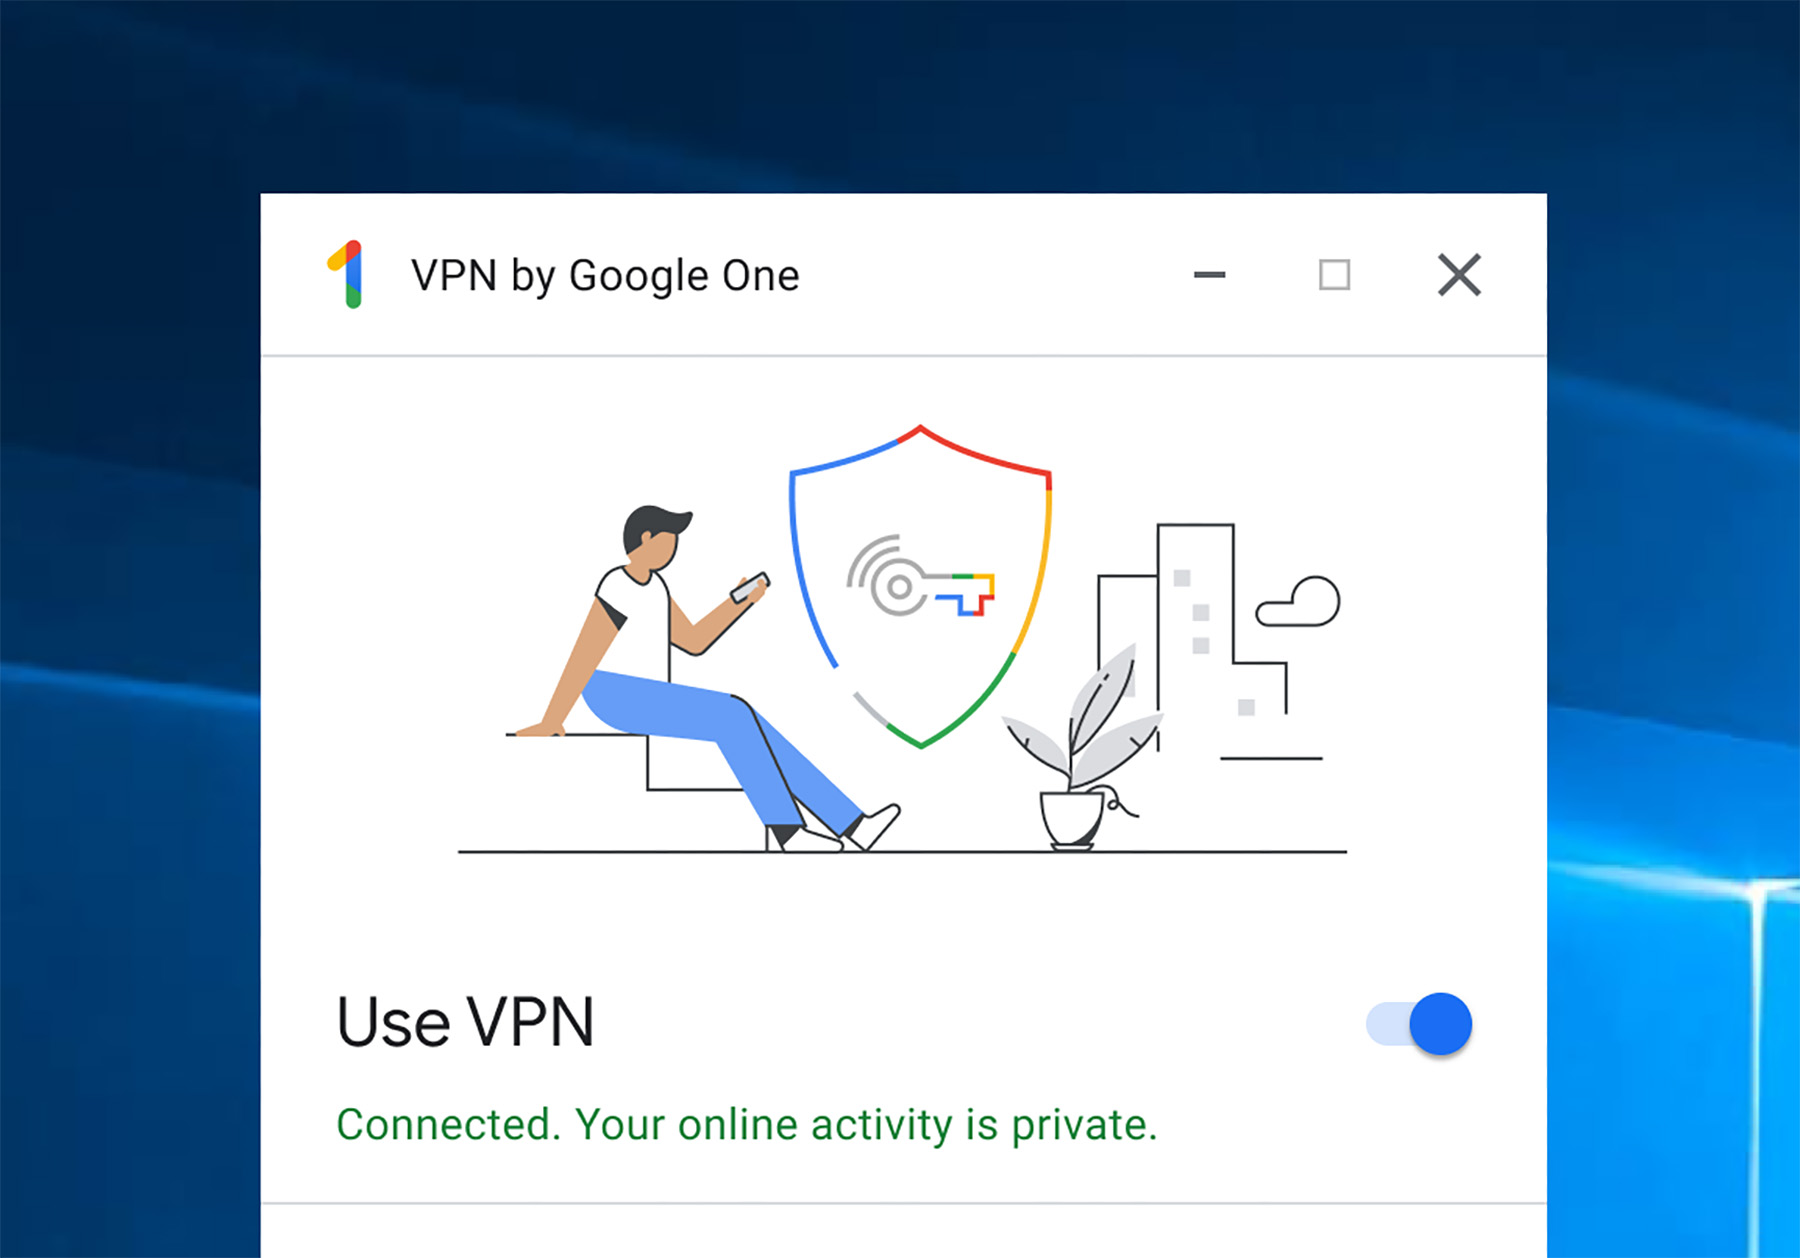Click the "VPN by Google One" title text
The image size is (1800, 1258).
click(x=605, y=275)
